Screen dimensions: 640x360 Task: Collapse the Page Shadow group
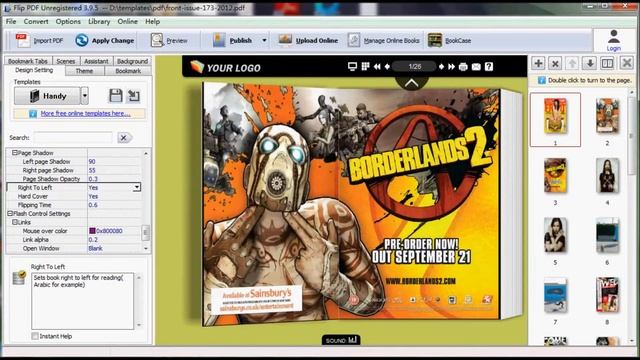coord(14,153)
